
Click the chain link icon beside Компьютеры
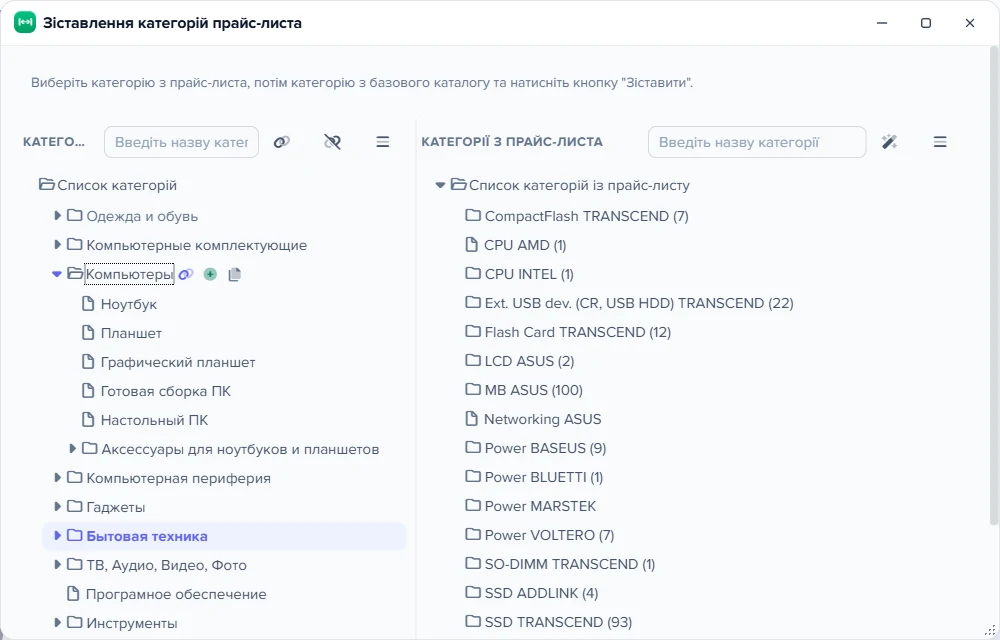coord(186,275)
